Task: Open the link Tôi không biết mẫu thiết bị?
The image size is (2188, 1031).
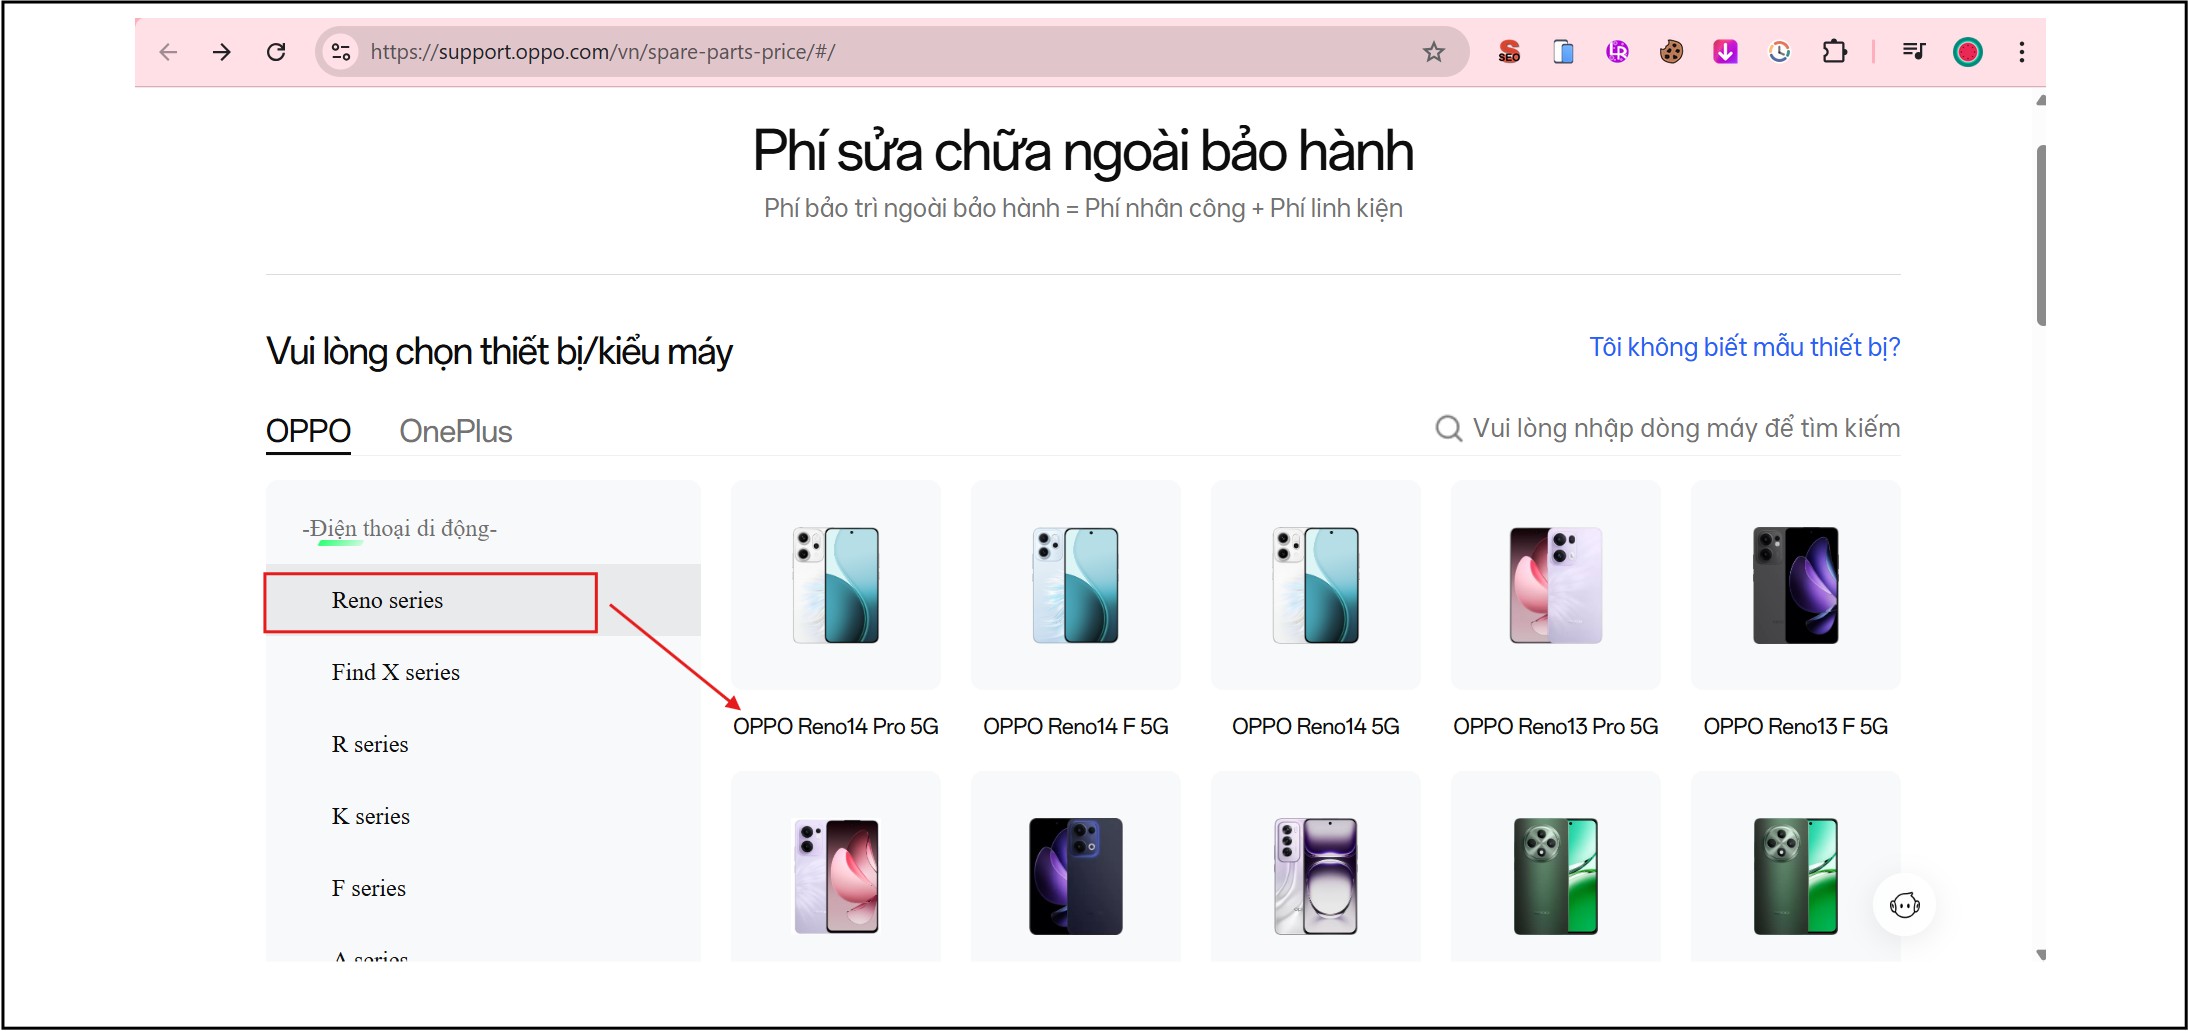Action: [1744, 346]
